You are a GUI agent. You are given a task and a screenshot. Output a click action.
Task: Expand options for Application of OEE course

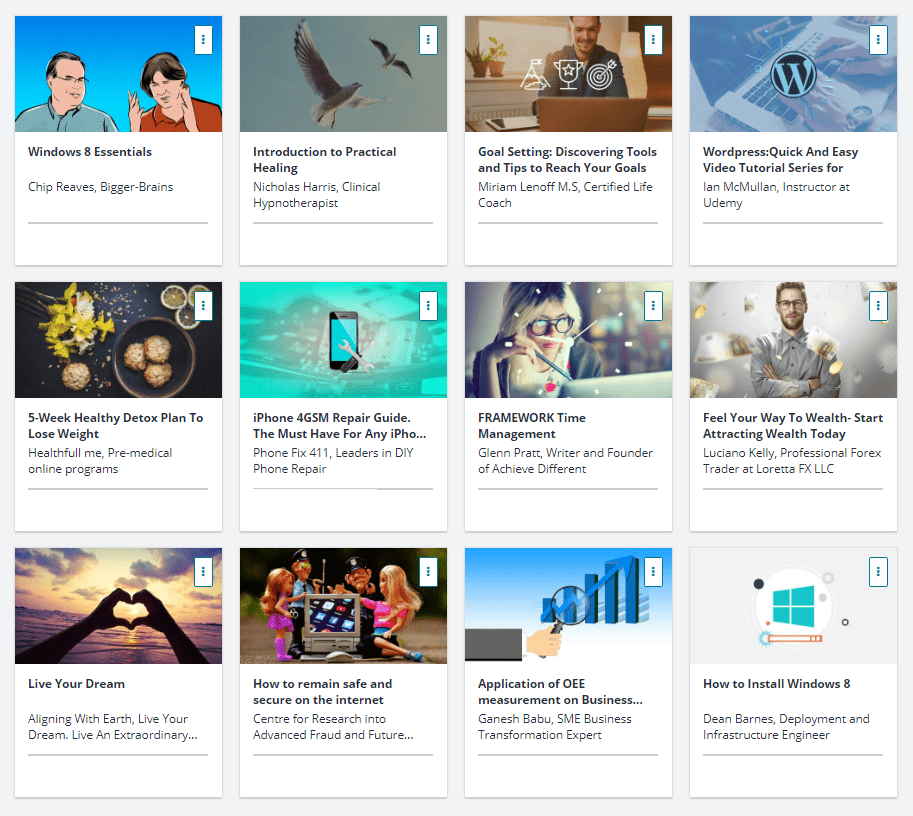tap(653, 572)
